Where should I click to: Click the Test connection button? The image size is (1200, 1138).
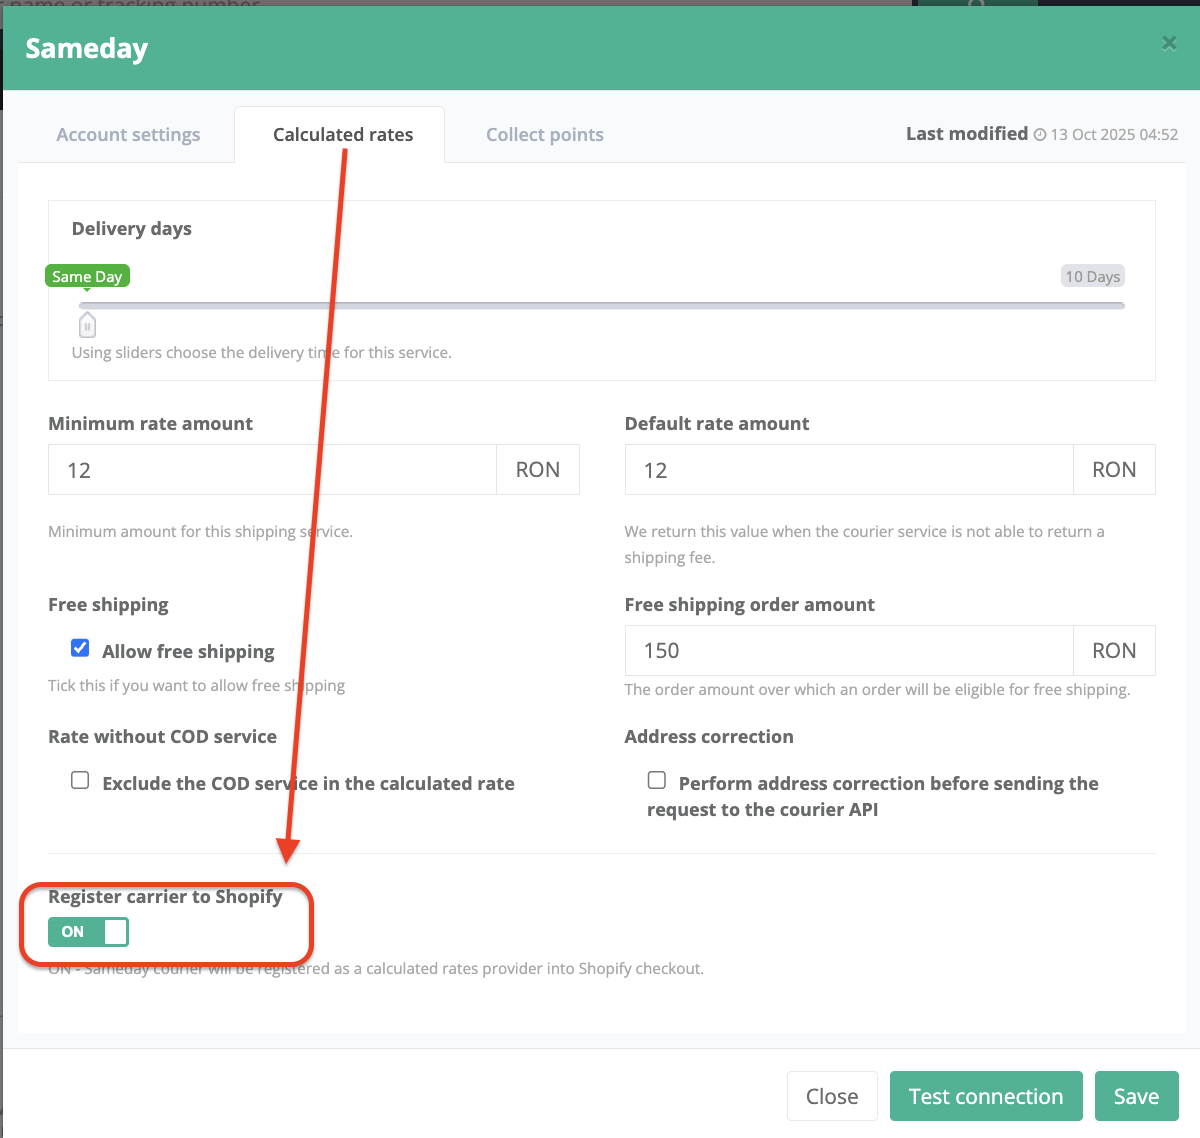coord(986,1096)
